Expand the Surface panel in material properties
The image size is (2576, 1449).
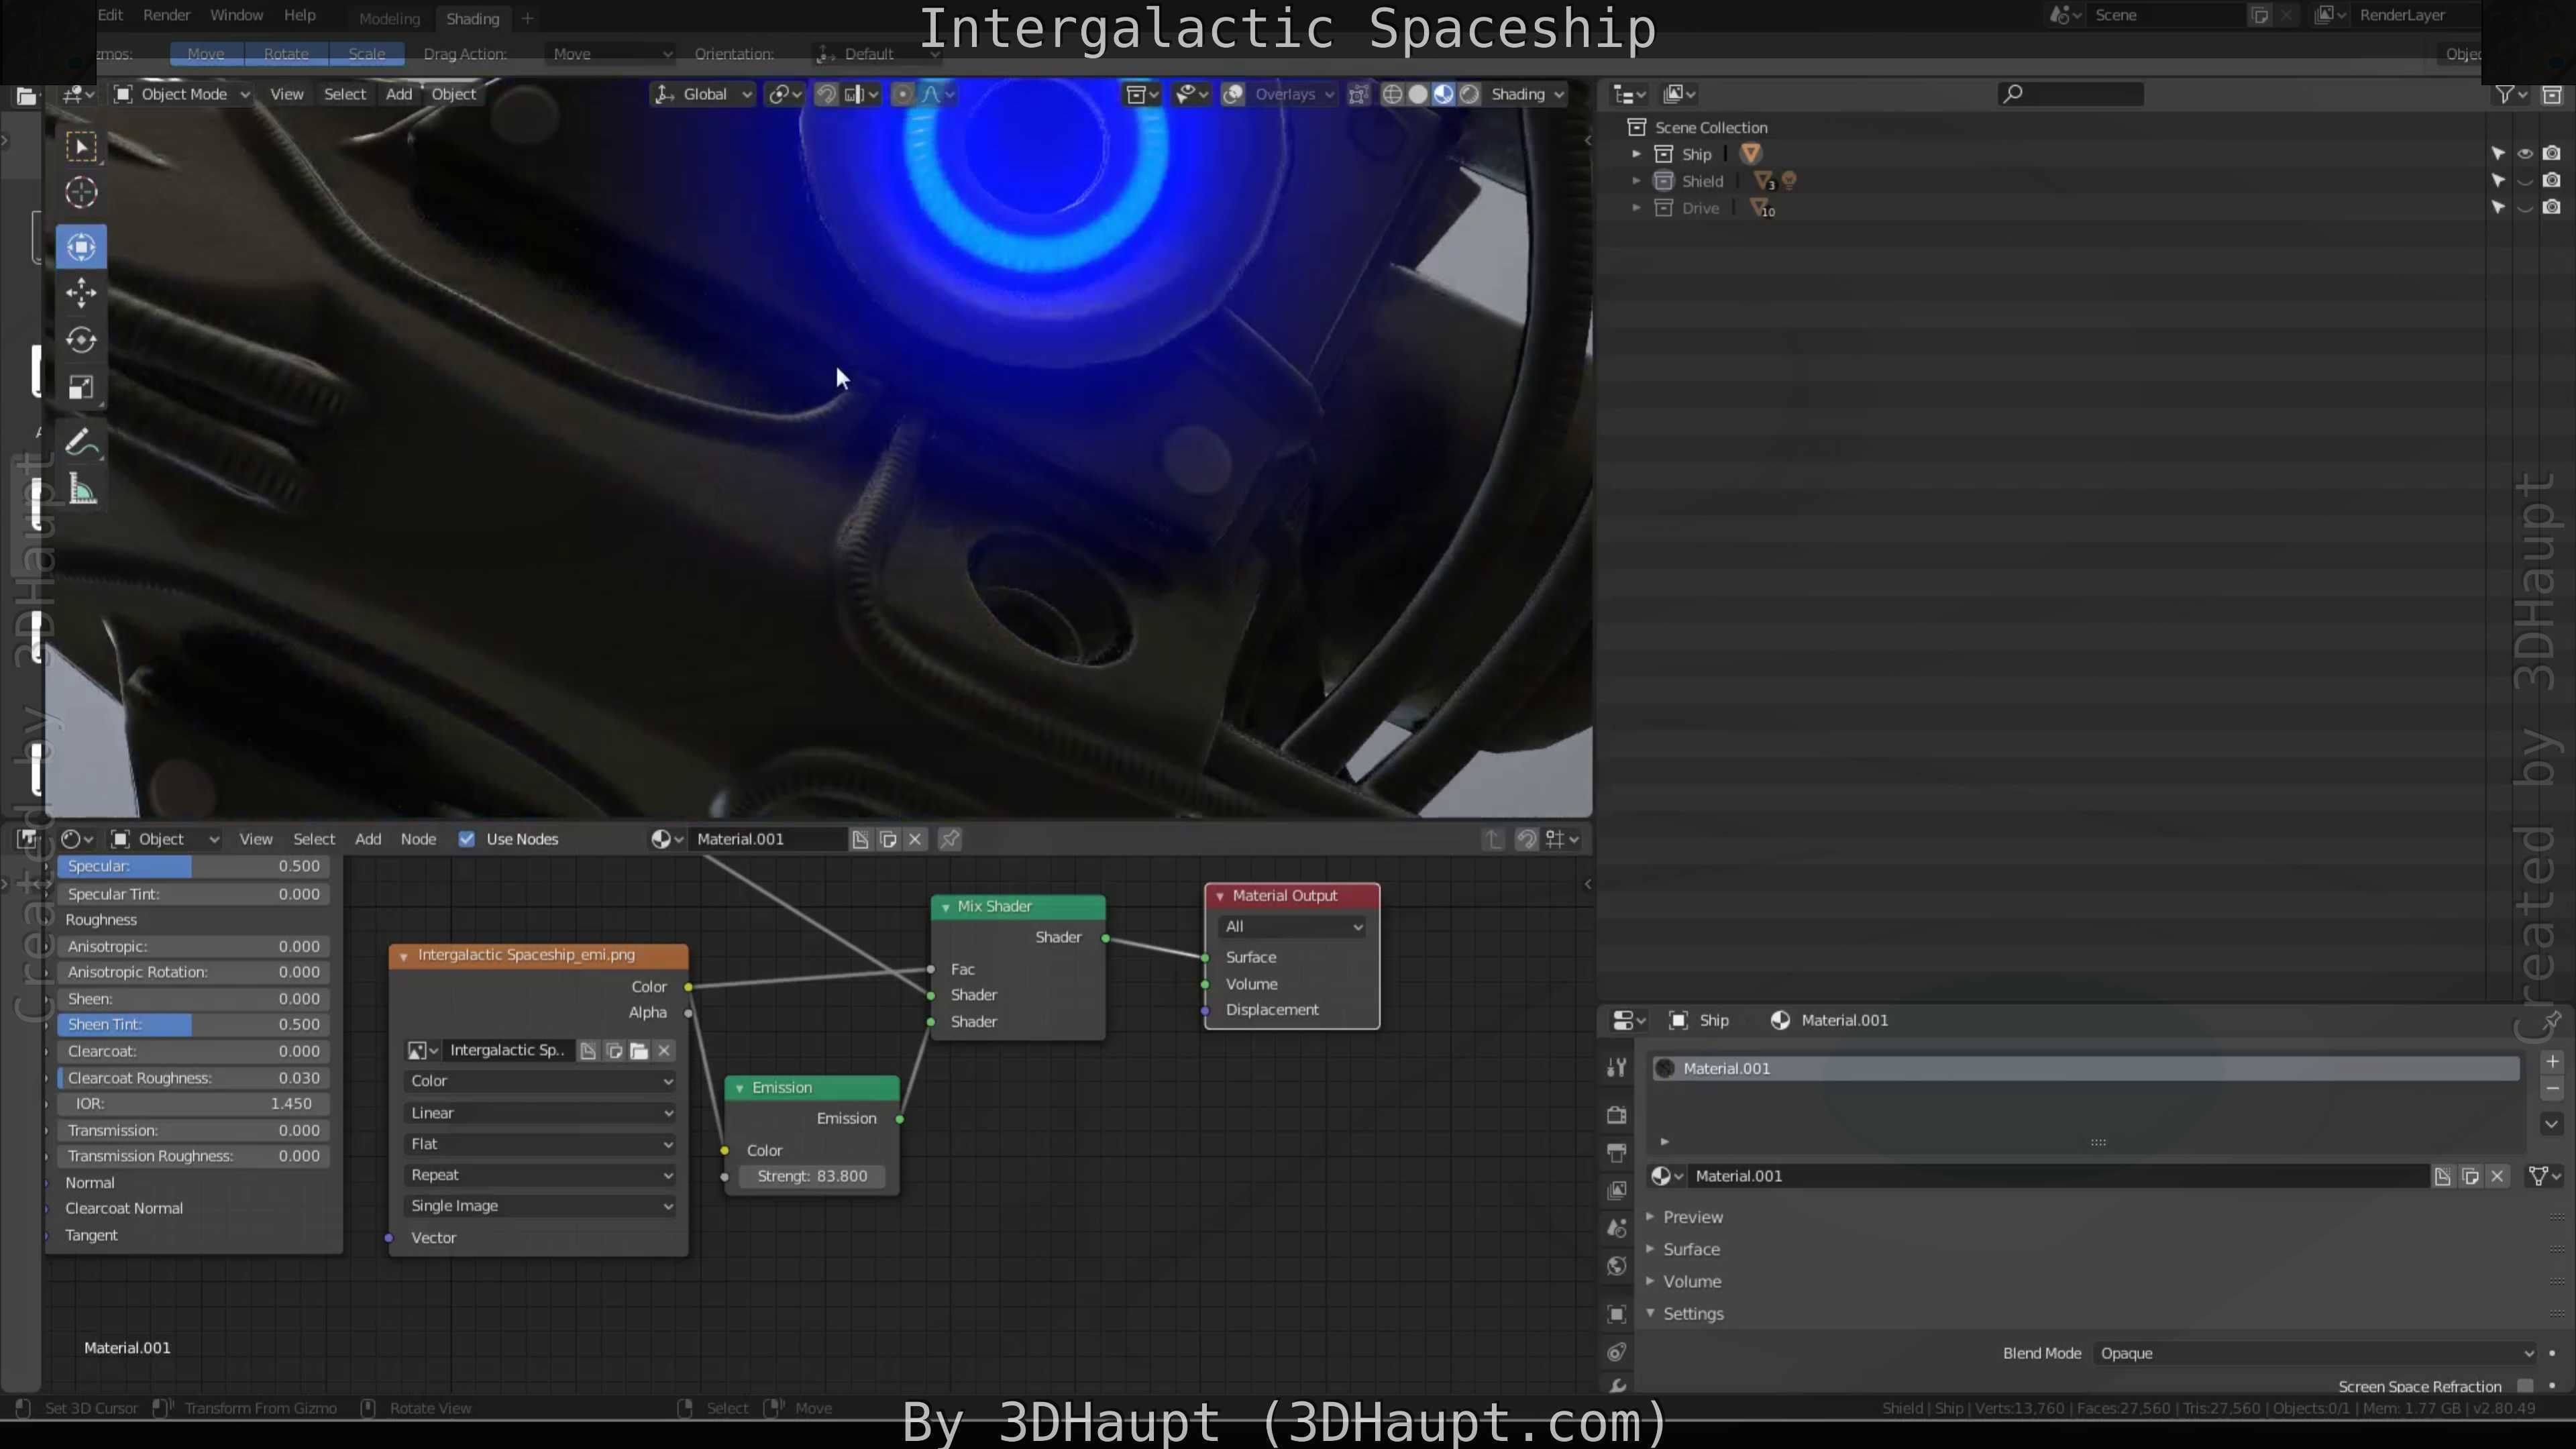pos(1691,1249)
